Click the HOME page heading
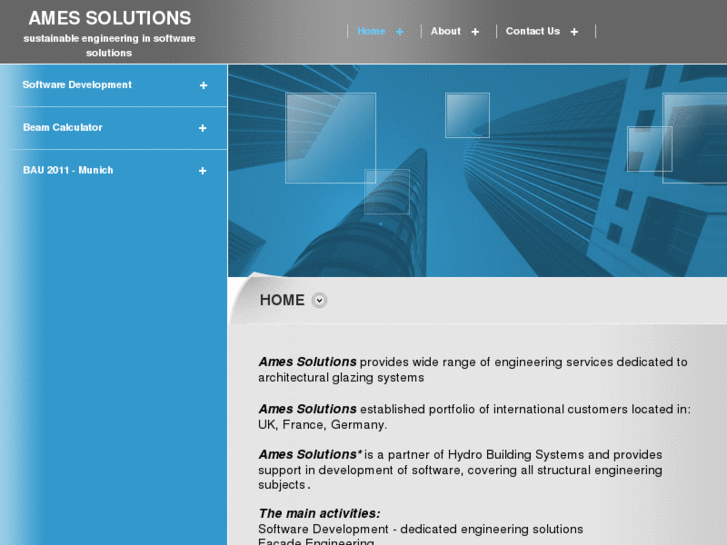This screenshot has height=545, width=727. (x=282, y=300)
